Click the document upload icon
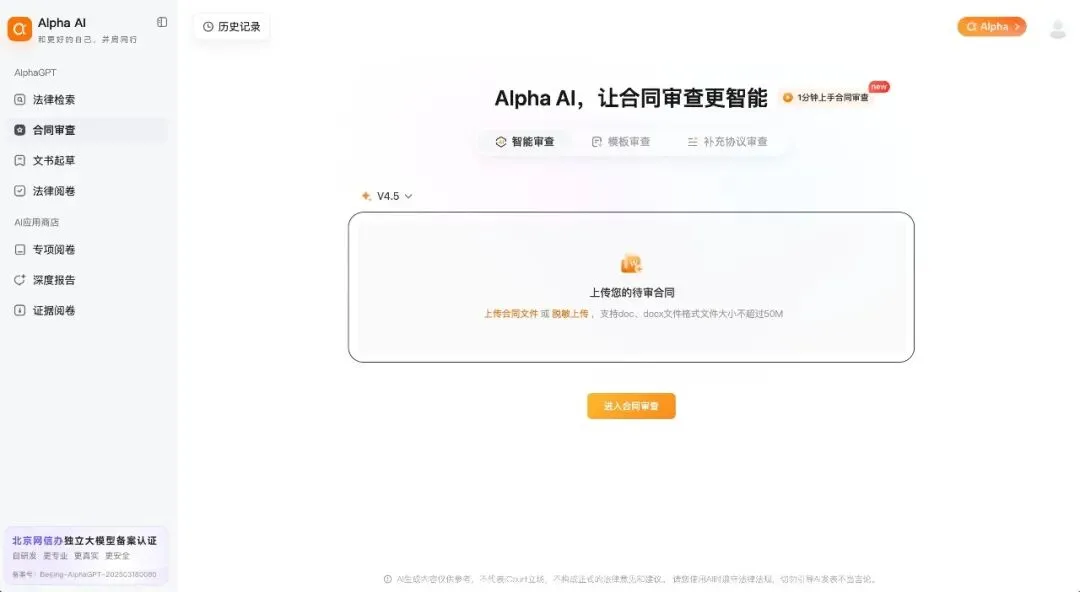The image size is (1080, 592). (631, 264)
